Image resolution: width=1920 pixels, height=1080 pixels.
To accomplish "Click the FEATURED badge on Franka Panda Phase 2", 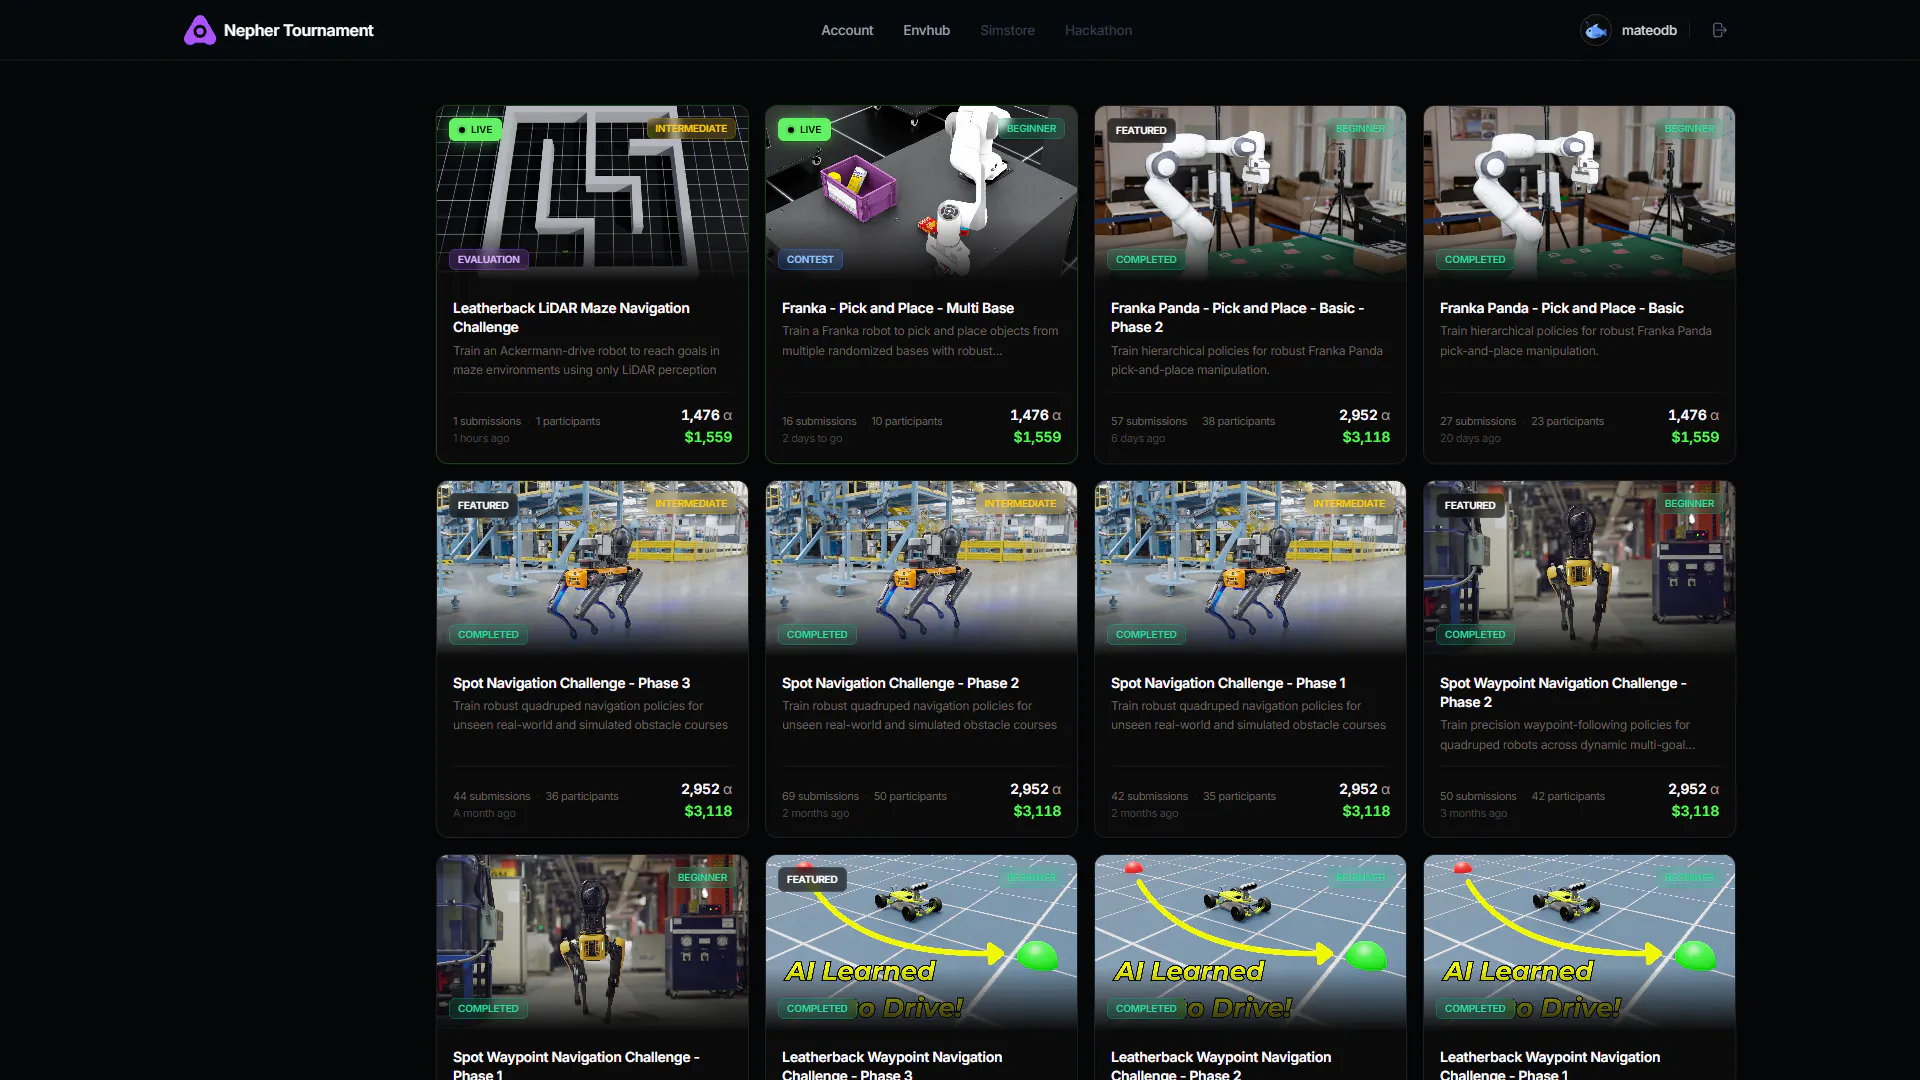I will (x=1141, y=130).
